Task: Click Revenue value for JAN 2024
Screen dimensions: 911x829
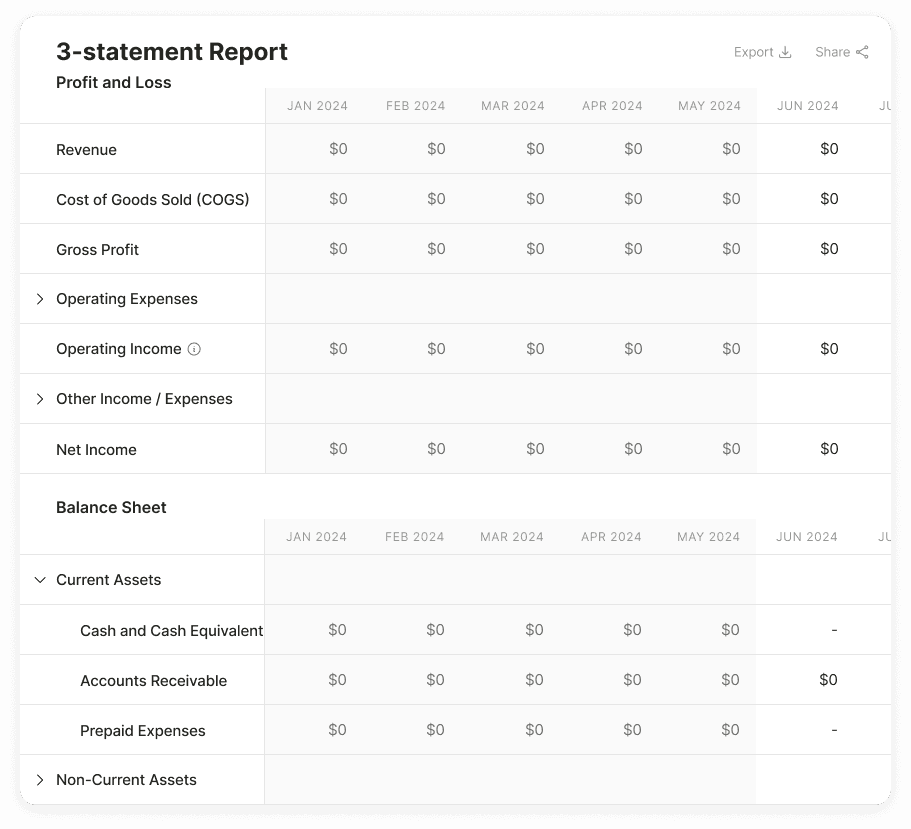Action: [x=338, y=149]
